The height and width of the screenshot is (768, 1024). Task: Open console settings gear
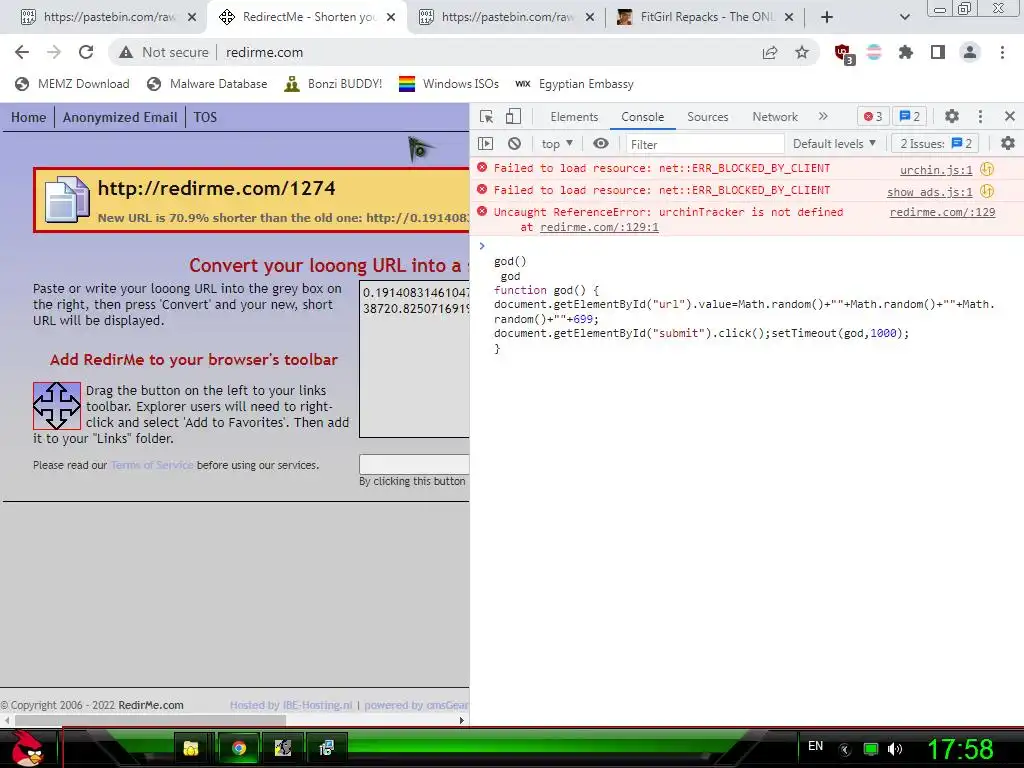click(x=1008, y=144)
